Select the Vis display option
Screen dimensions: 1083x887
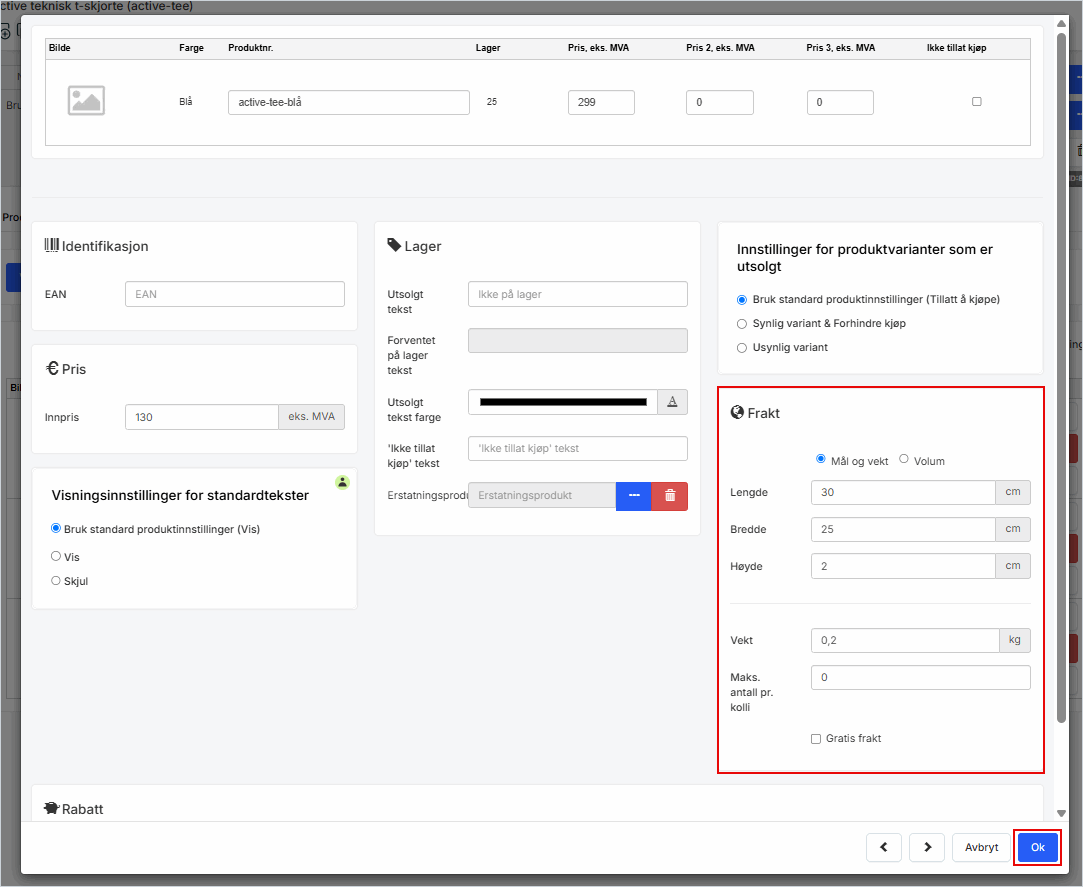(56, 556)
